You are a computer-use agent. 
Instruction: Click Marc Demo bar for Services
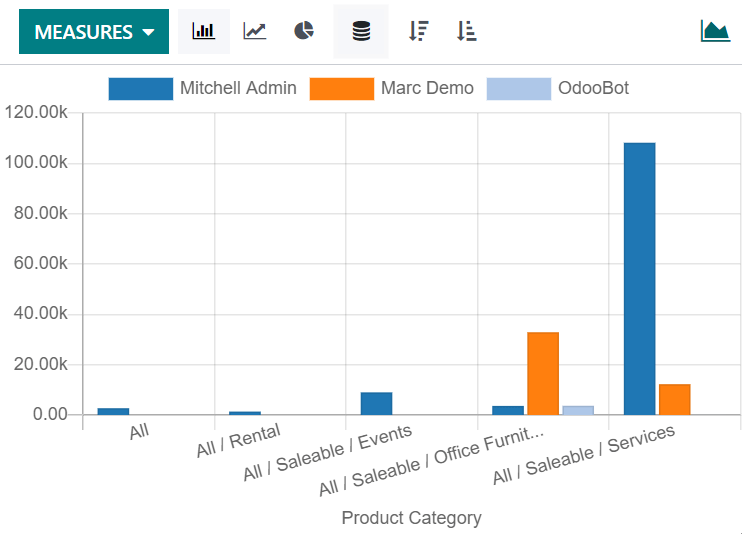click(674, 399)
